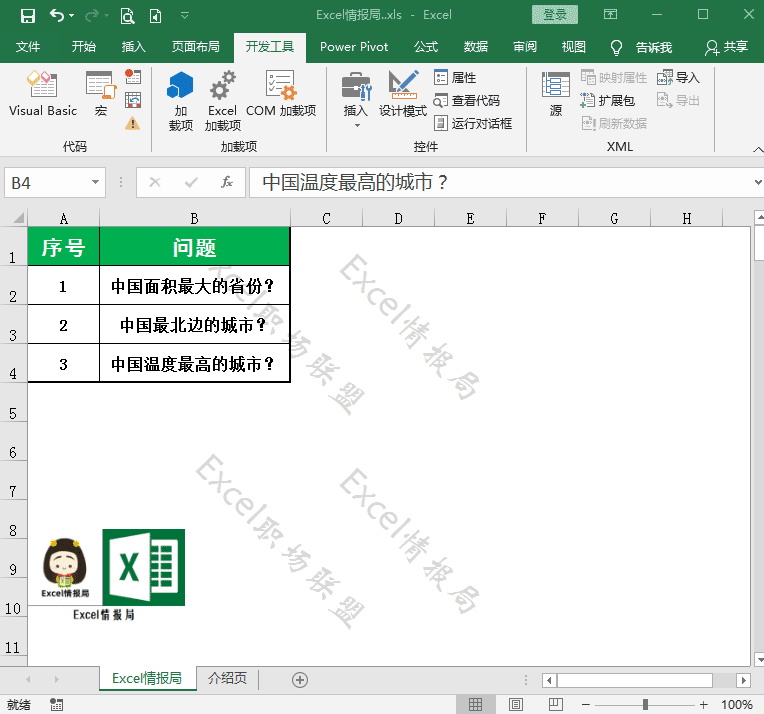Click the macro recording status bar icon

(x=57, y=704)
